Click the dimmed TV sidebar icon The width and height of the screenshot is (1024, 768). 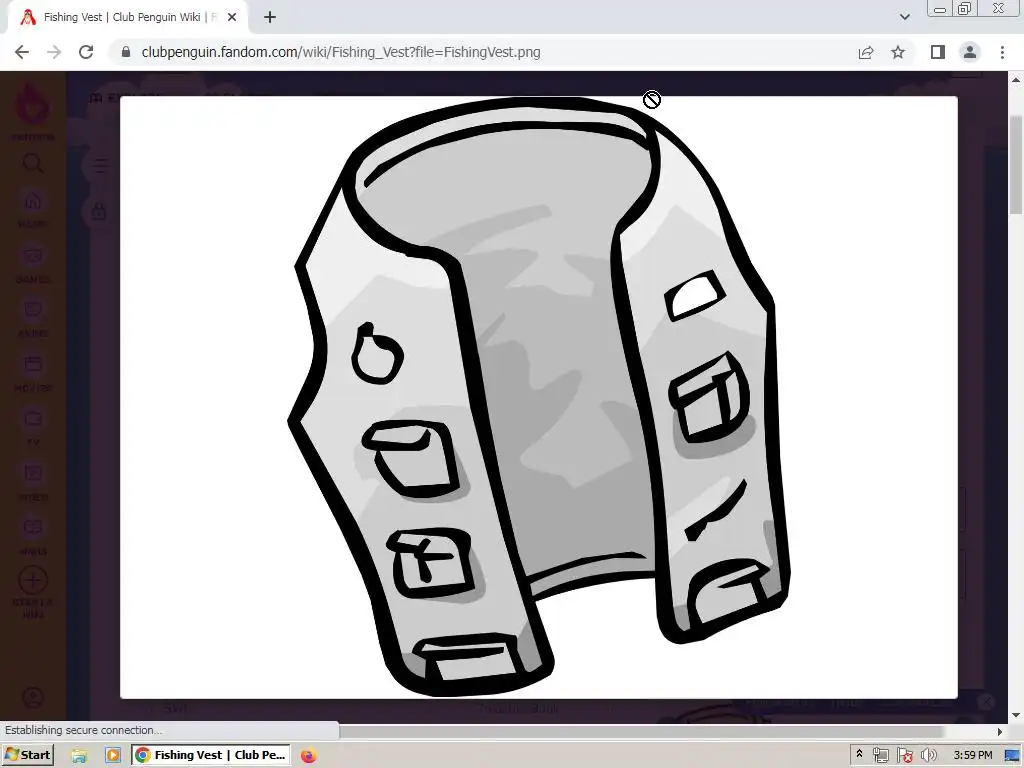coord(33,418)
